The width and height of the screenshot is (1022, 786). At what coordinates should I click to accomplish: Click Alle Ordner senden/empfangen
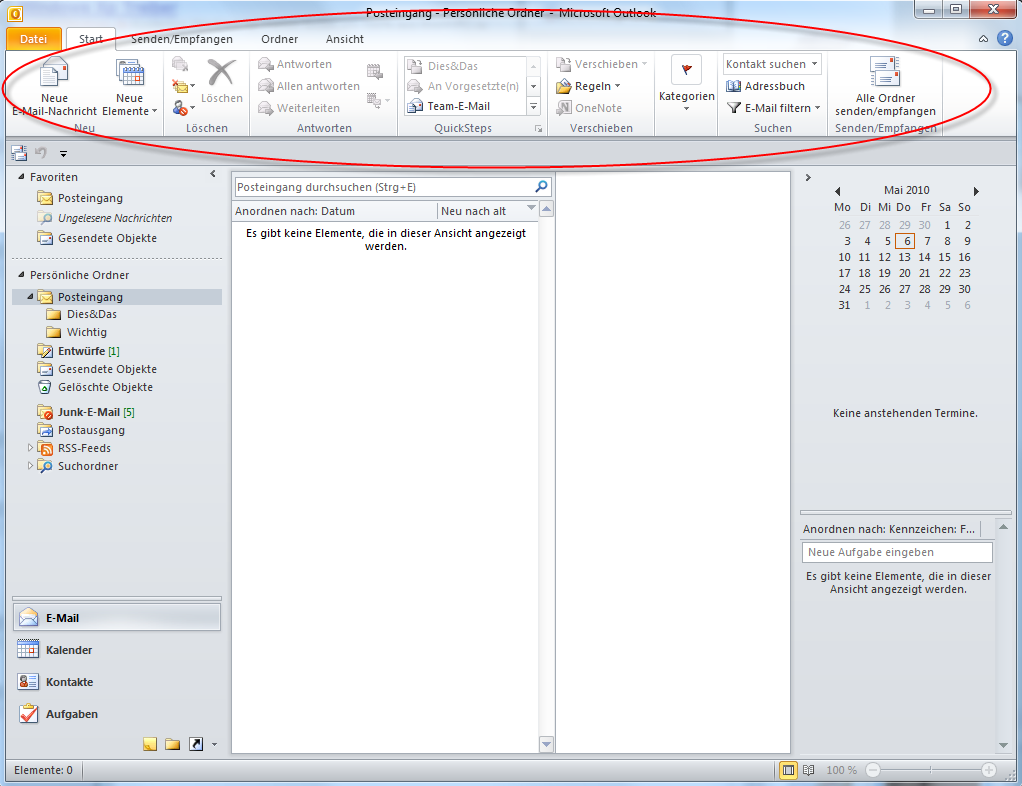[884, 85]
